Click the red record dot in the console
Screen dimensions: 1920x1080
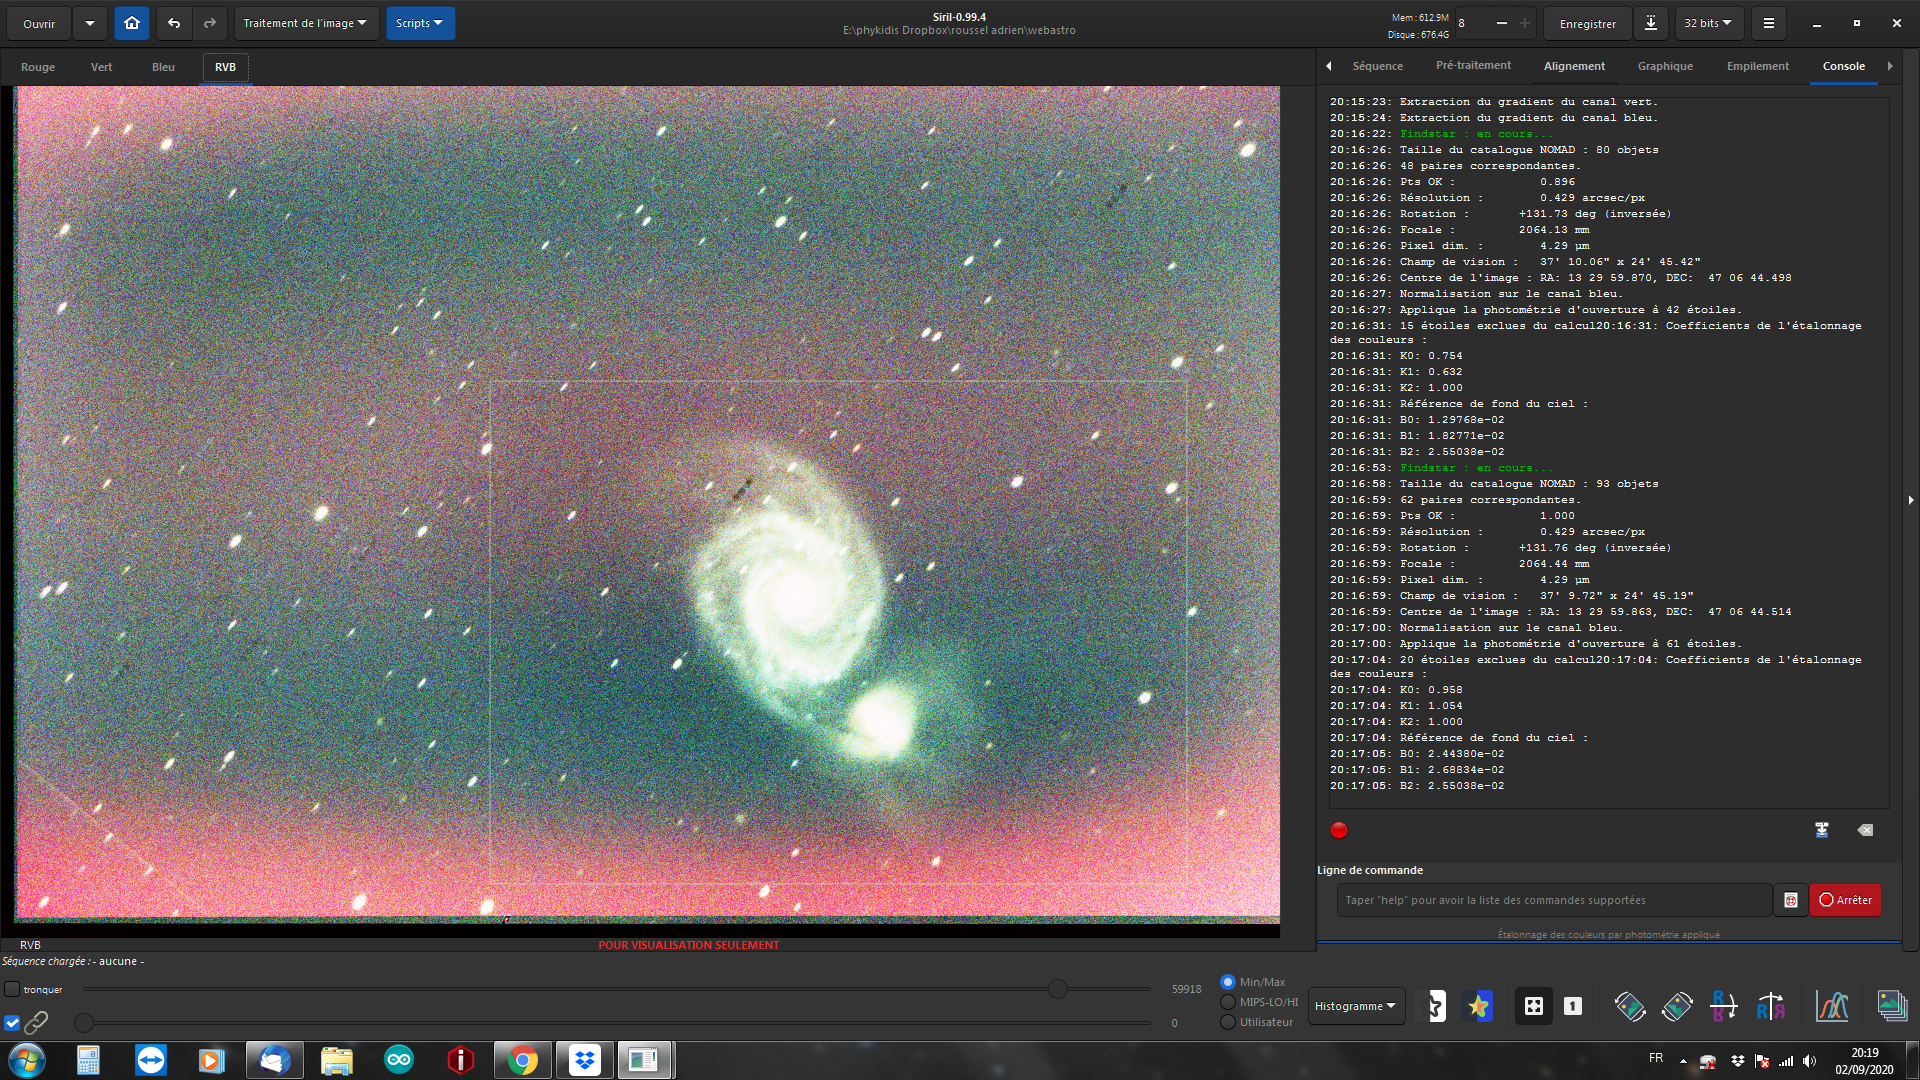click(1339, 830)
